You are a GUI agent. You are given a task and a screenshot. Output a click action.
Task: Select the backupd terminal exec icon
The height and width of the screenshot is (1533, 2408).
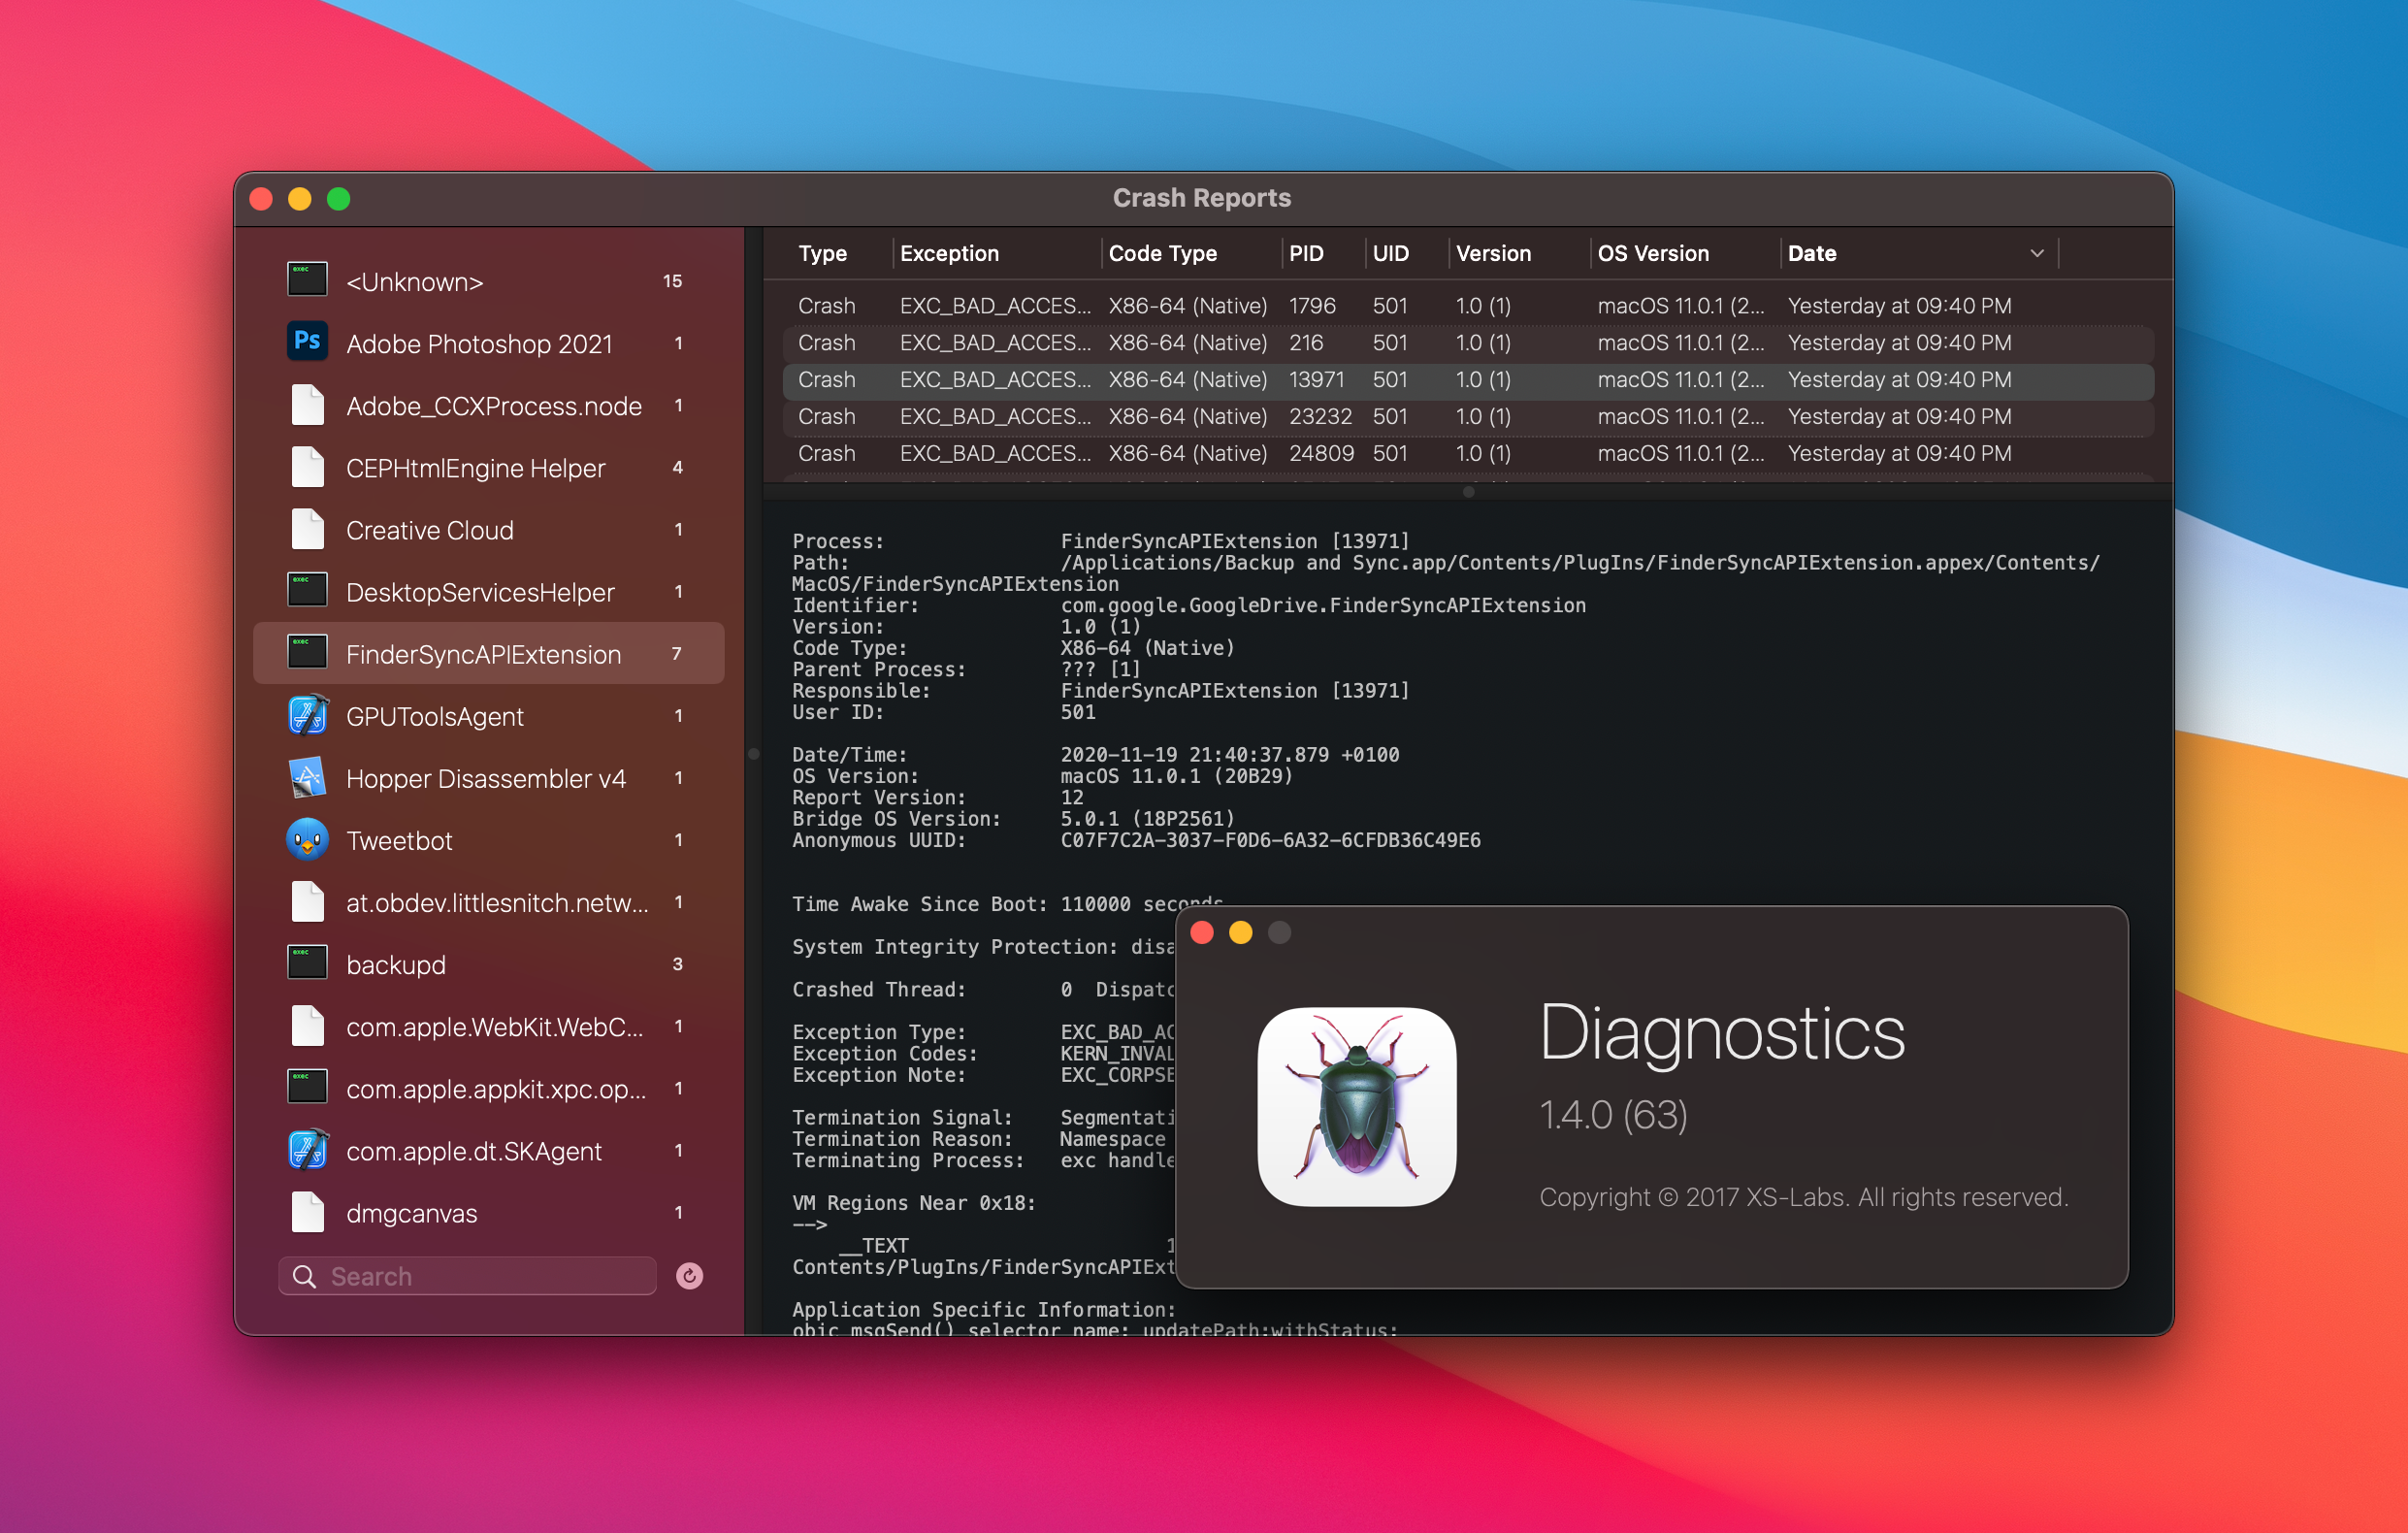307,964
